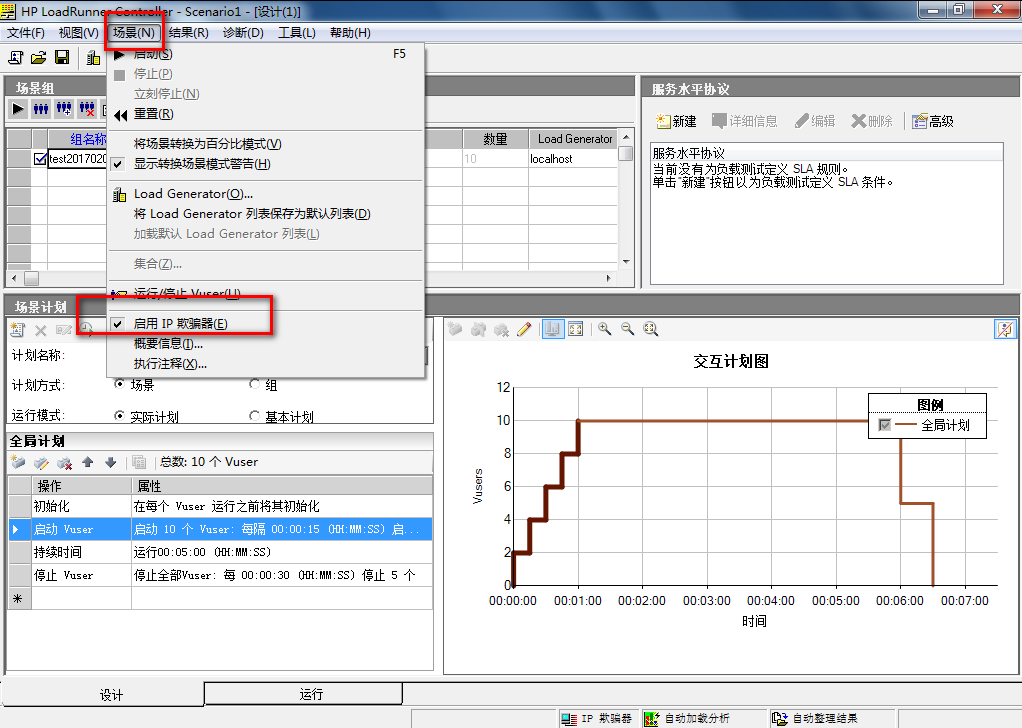Click the IP 欺骗器 status bar indicator
1022x728 pixels.
(x=596, y=719)
